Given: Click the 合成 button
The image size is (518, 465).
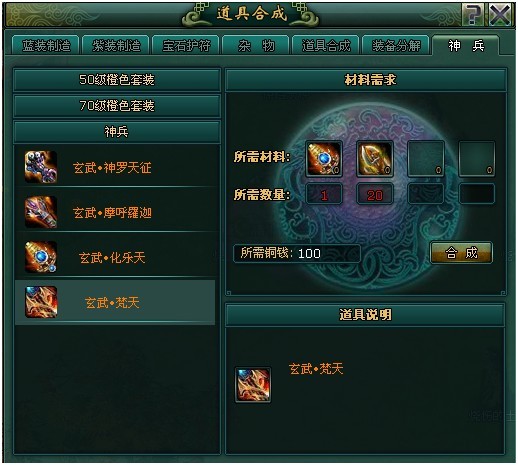Looking at the screenshot, I should [461, 253].
